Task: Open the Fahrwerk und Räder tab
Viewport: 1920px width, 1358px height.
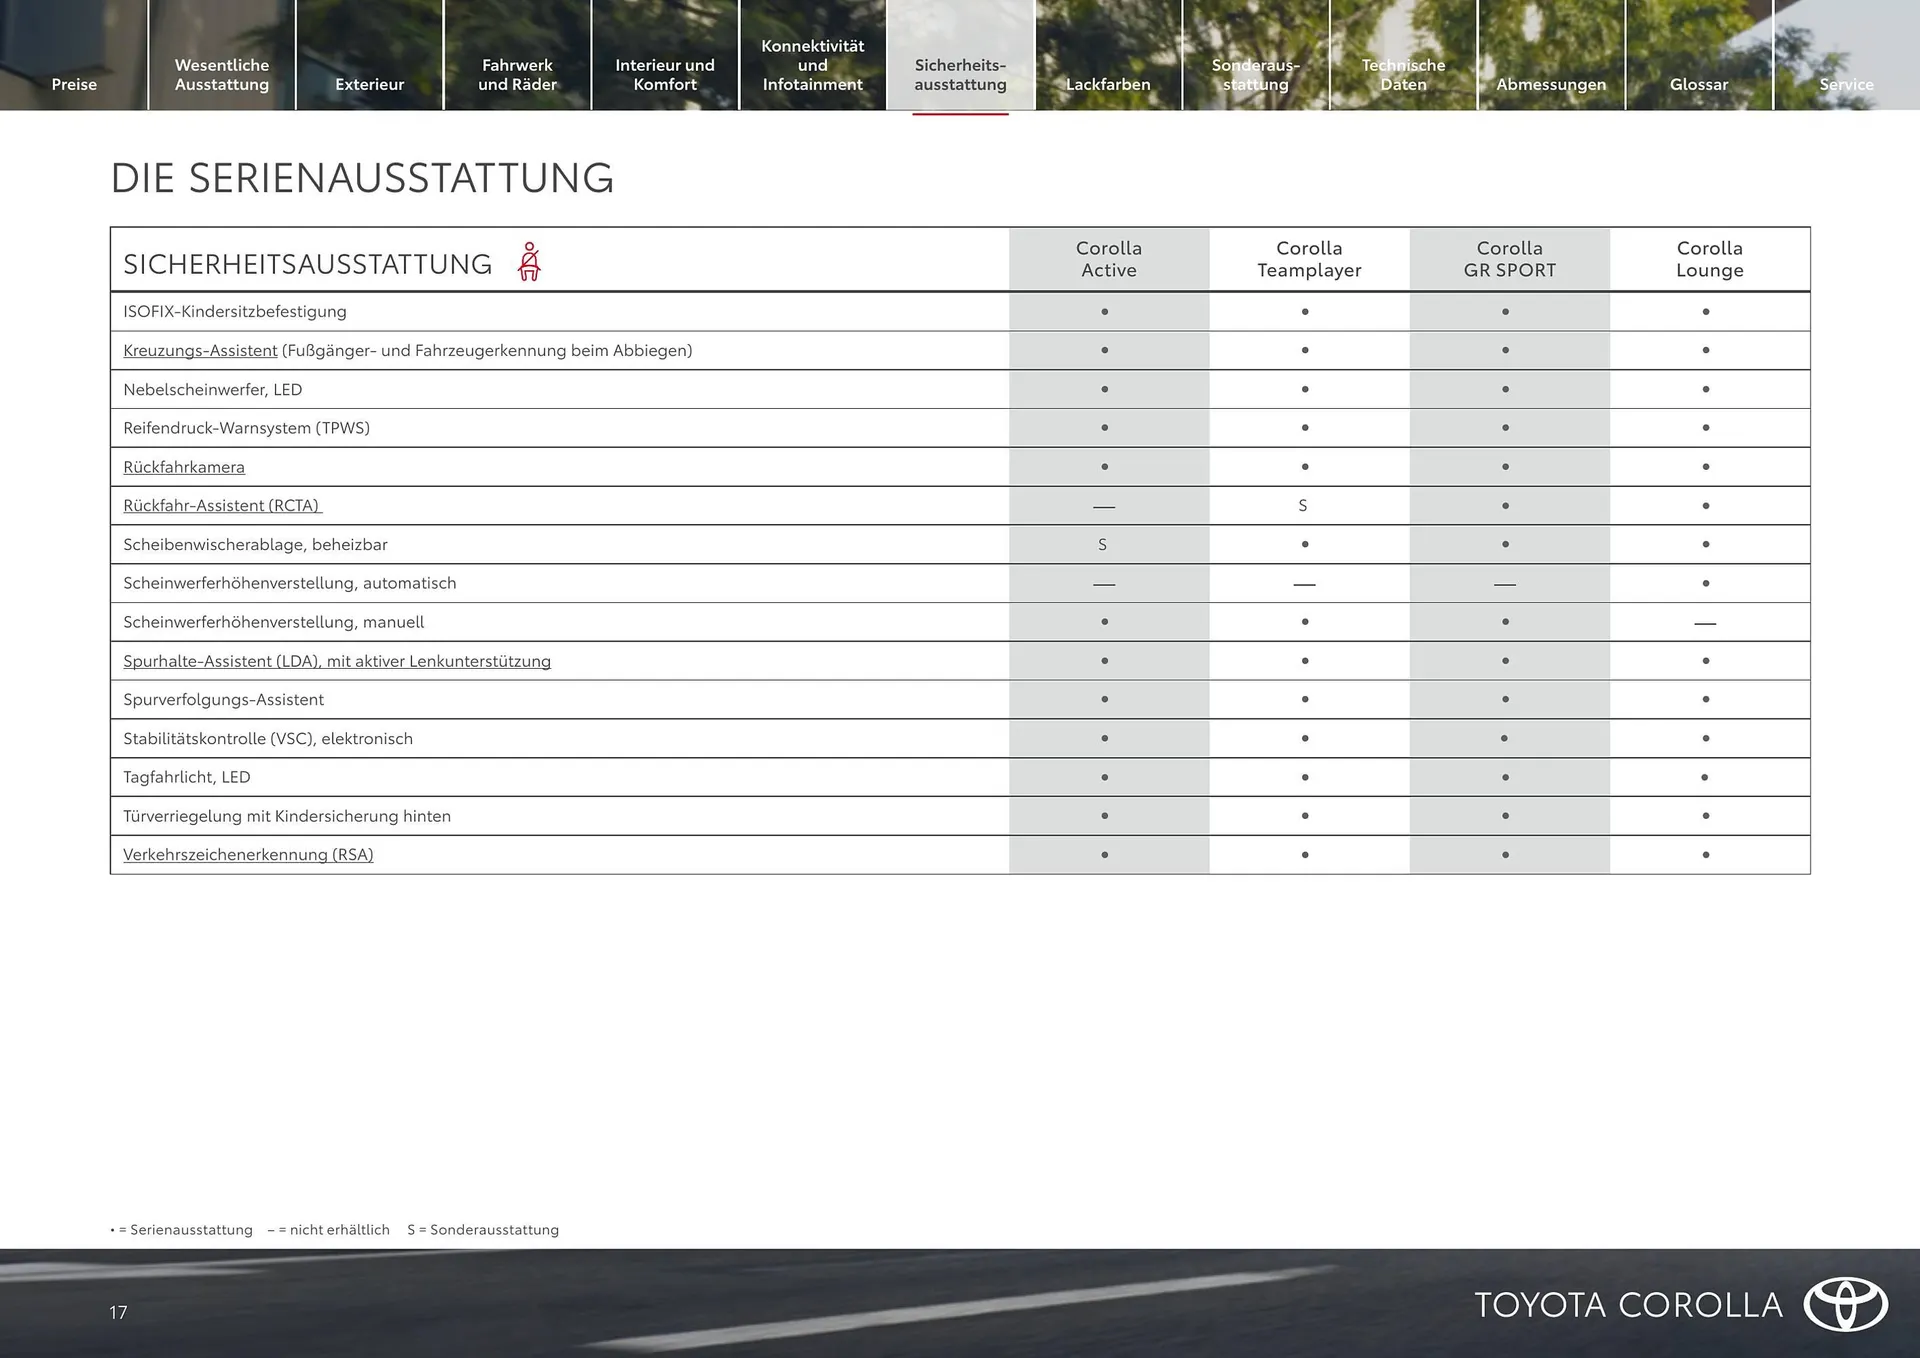Action: [517, 74]
